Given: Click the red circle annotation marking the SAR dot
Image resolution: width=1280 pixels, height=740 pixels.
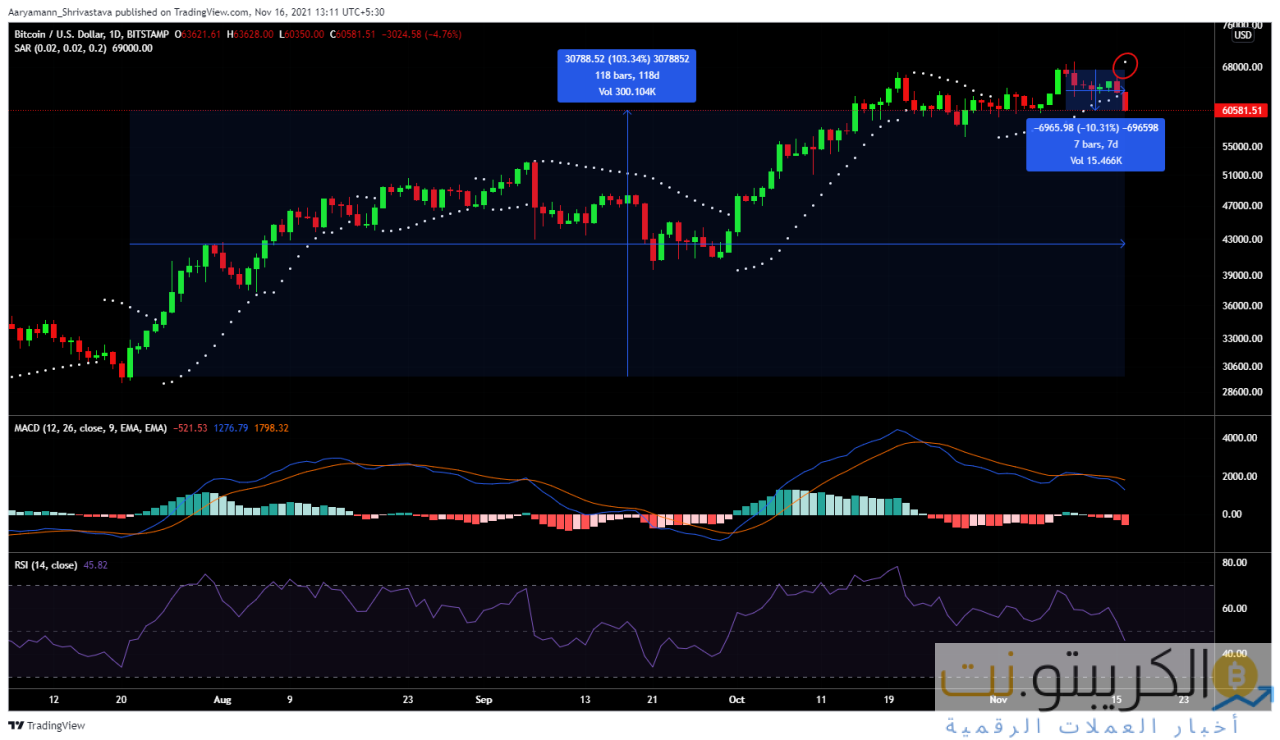Looking at the screenshot, I should 1127,65.
